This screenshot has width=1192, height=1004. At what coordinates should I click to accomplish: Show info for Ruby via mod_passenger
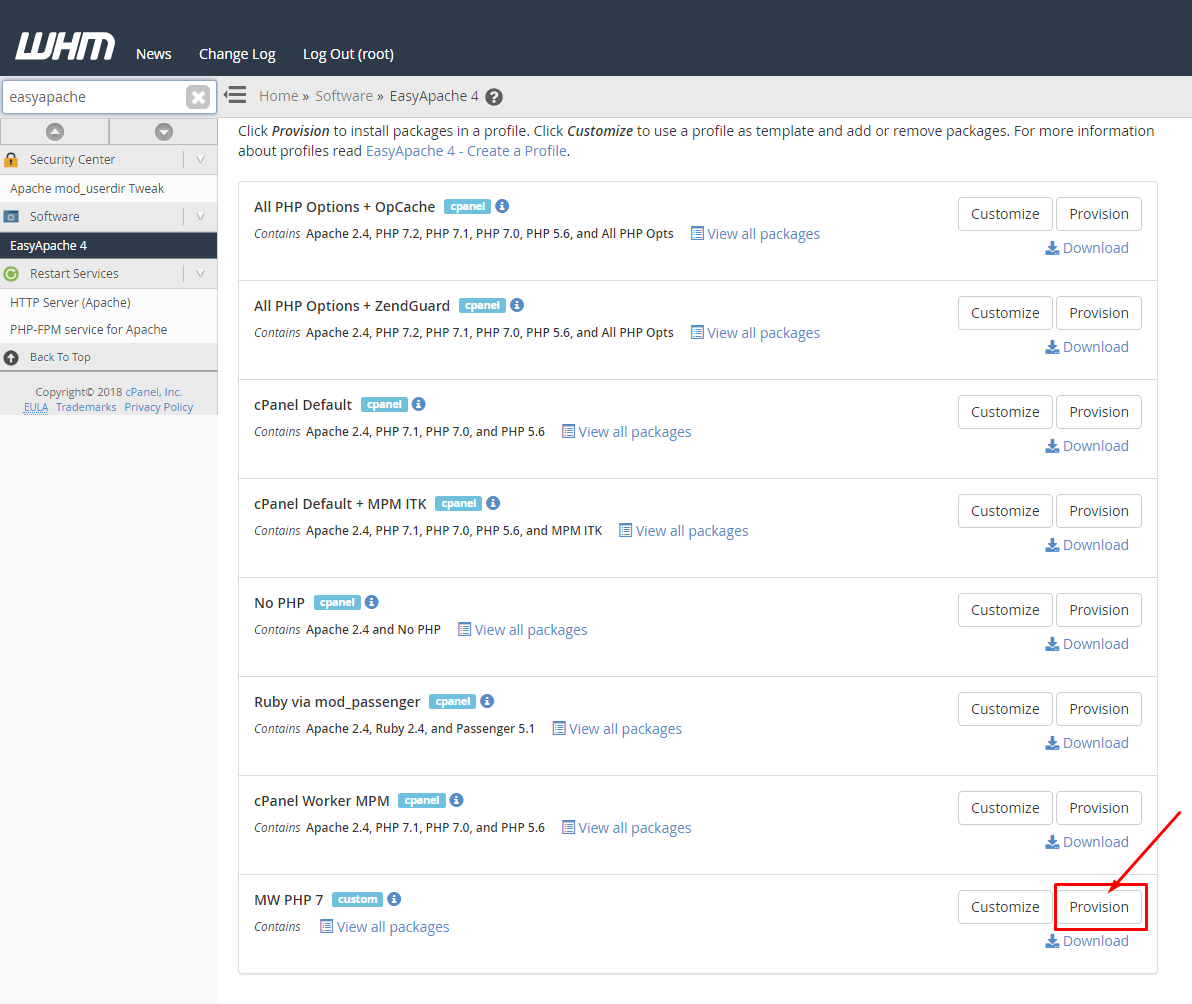487,701
